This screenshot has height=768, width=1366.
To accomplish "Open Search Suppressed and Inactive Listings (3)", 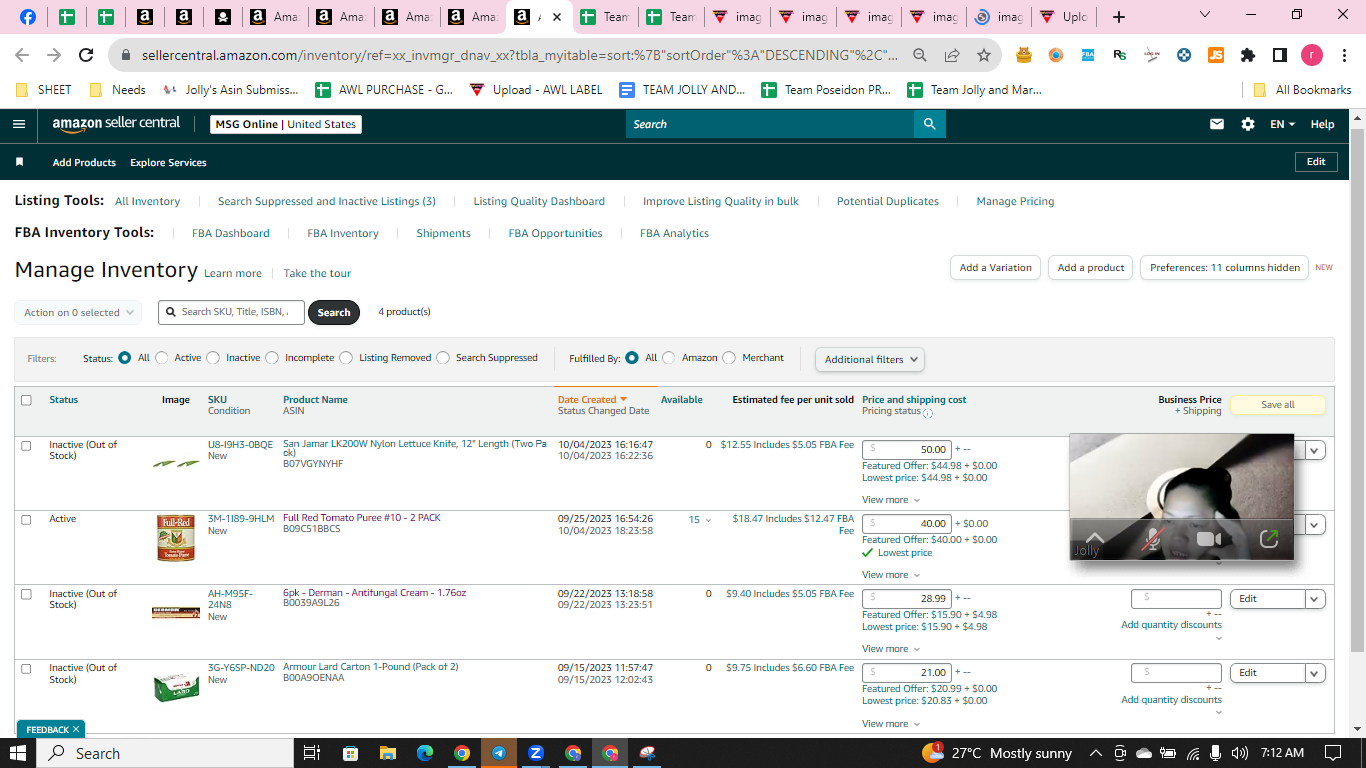I will pos(327,201).
